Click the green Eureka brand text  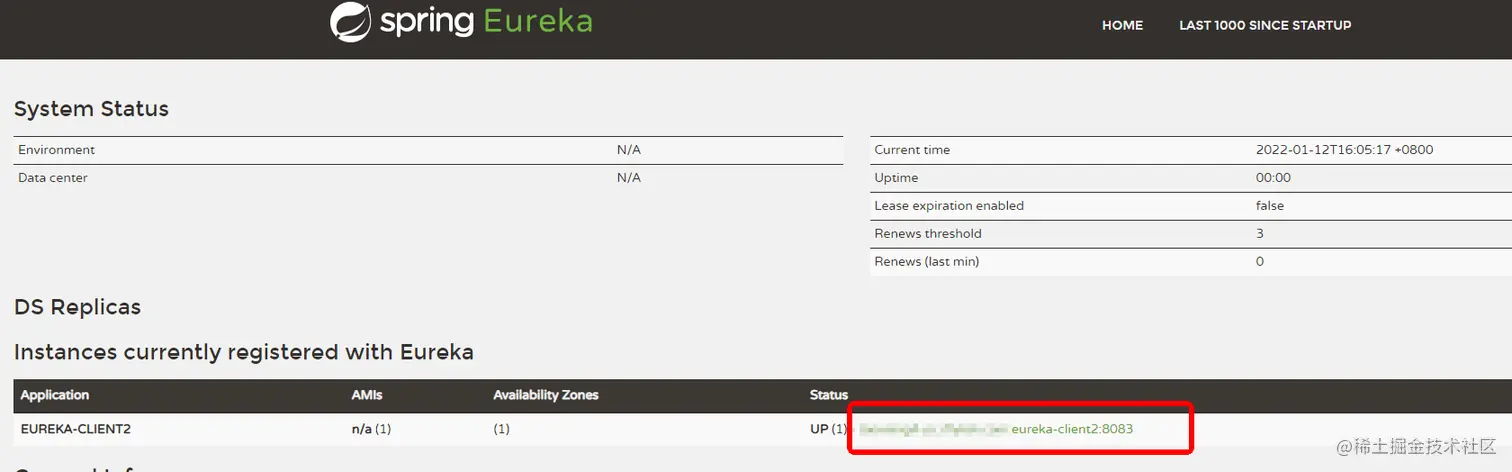pos(538,21)
